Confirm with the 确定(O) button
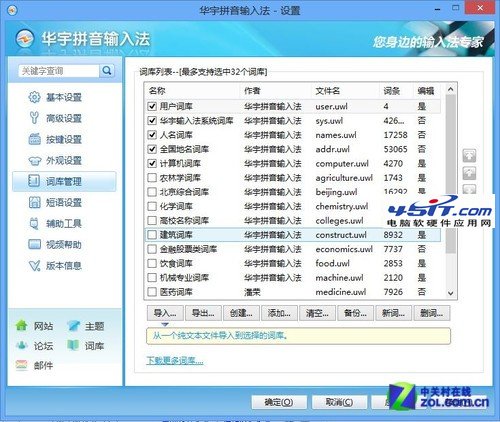 coord(279,402)
